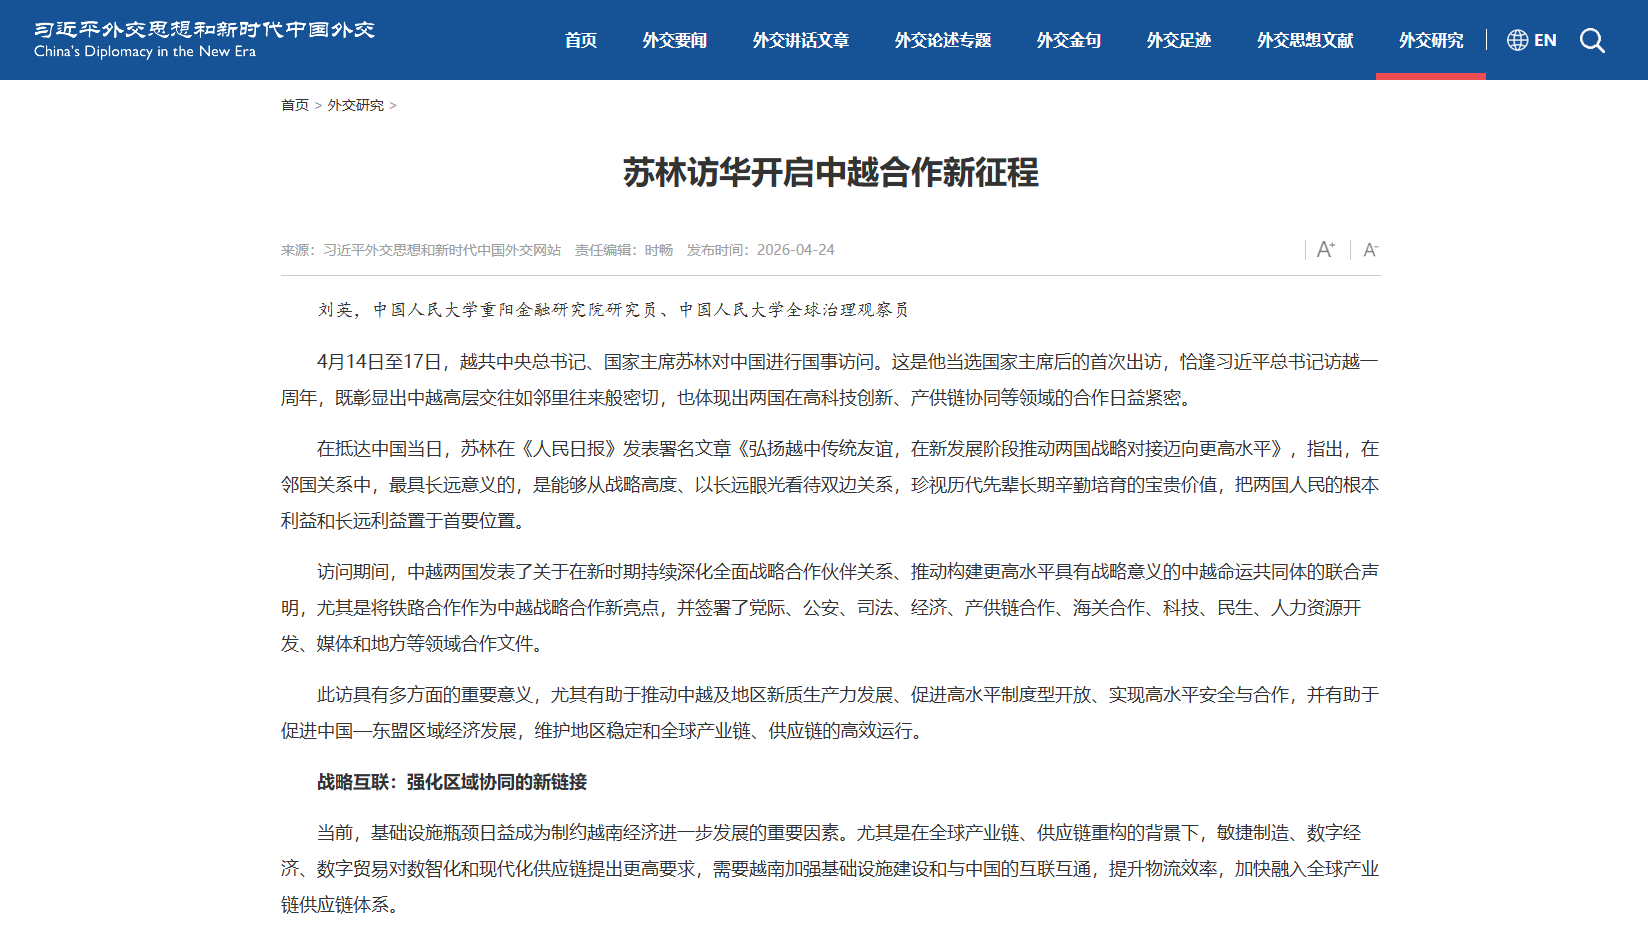
Task: Open the site search magnifier icon
Action: coord(1592,40)
